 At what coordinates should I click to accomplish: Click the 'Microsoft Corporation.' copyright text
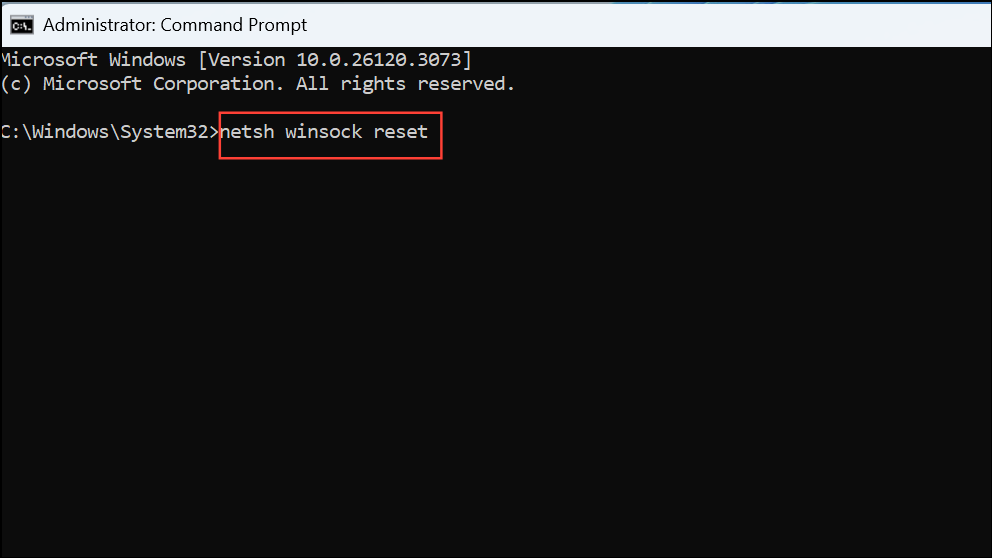point(163,84)
